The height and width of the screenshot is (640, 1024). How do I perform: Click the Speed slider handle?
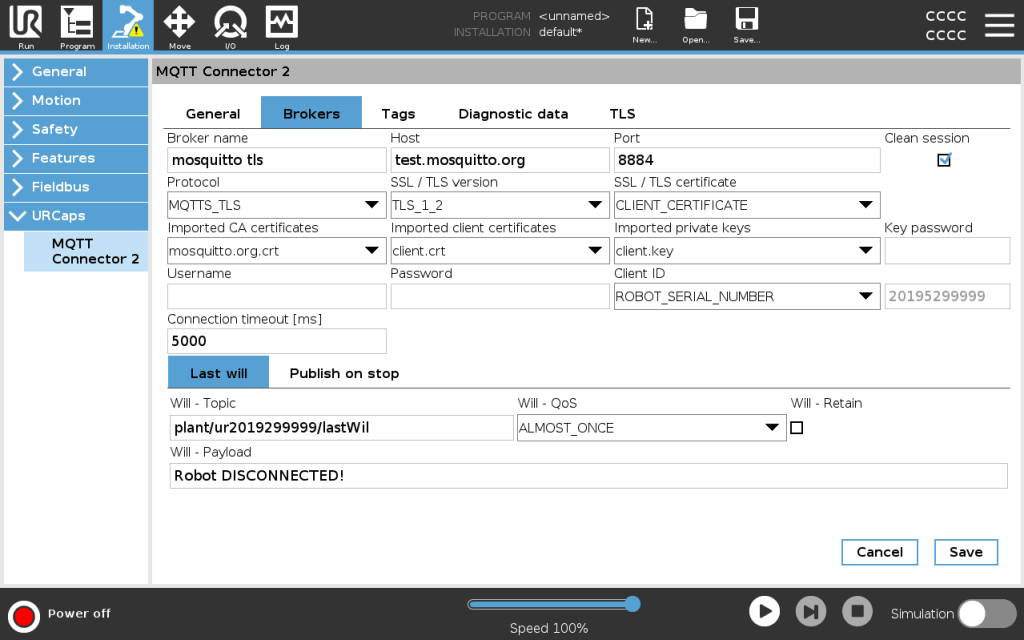pyautogui.click(x=632, y=604)
